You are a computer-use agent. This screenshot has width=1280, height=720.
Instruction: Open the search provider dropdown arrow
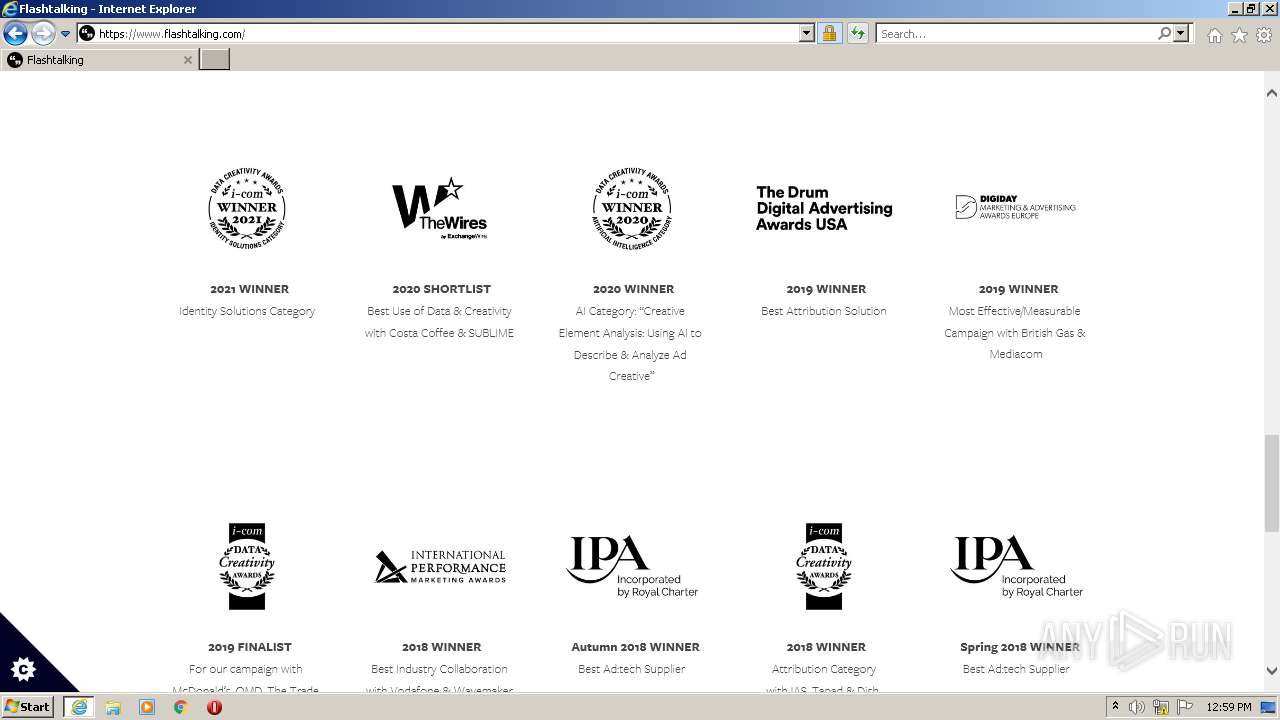coord(1181,34)
